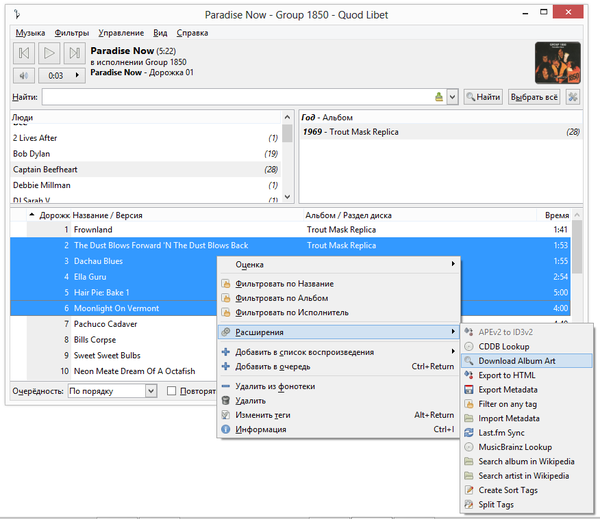Select 1969 Trout Mask Replica album row
This screenshot has height=519, width=600.
coord(441,132)
